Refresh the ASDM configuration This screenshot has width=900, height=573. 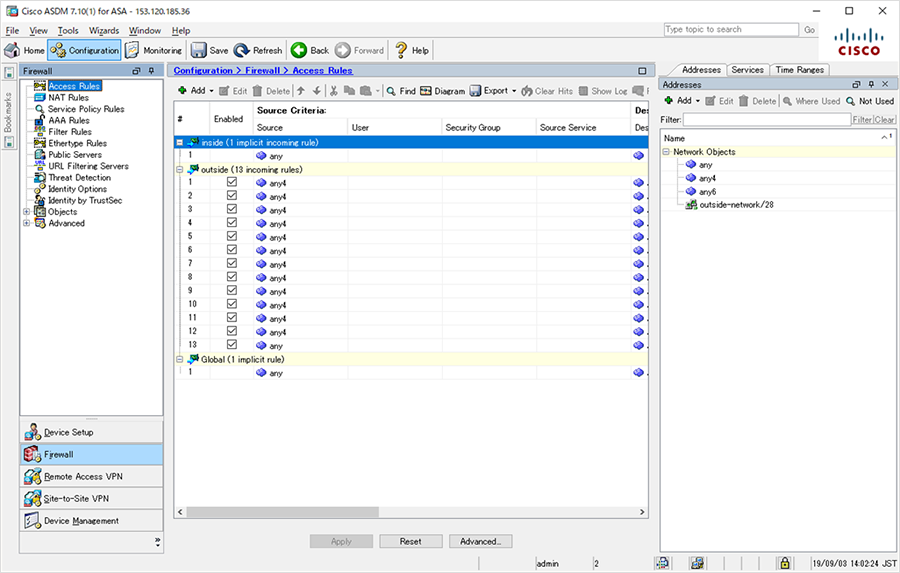[258, 50]
